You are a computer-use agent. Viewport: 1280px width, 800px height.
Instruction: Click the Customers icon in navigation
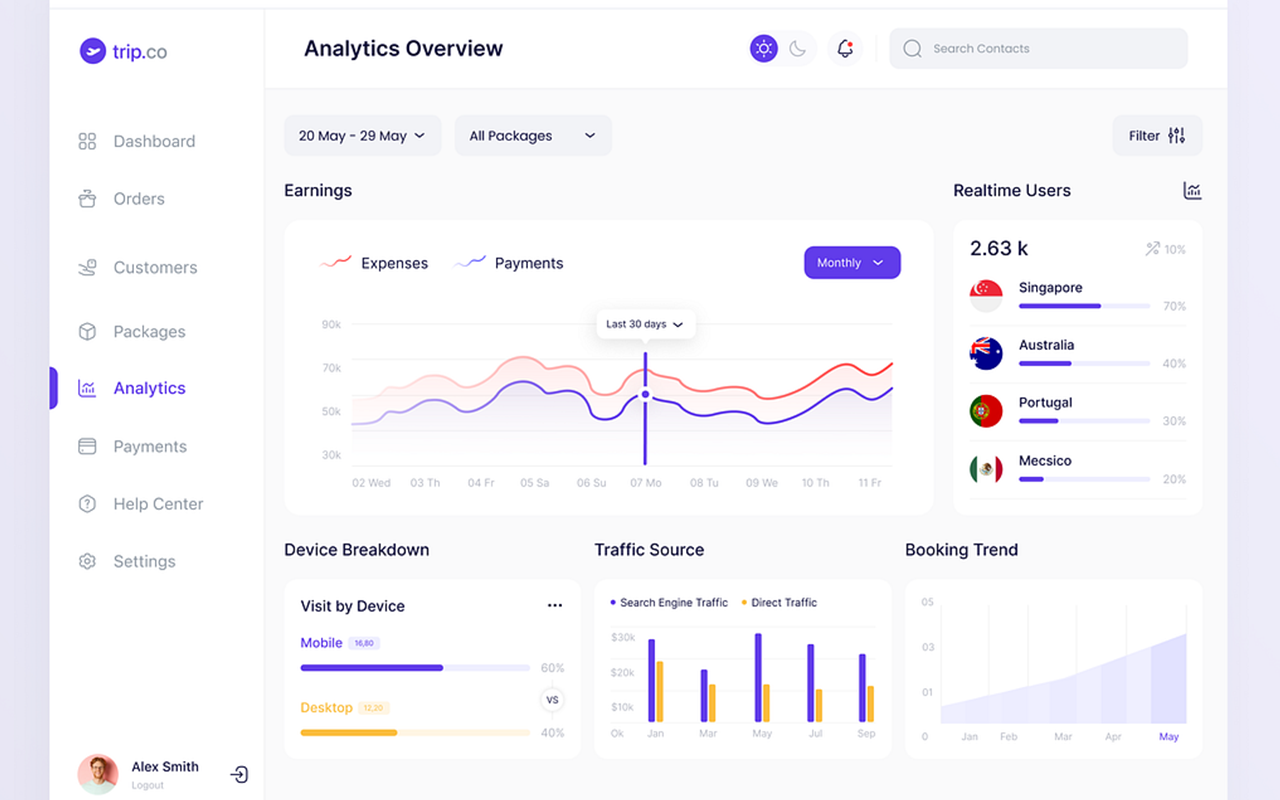pos(86,267)
